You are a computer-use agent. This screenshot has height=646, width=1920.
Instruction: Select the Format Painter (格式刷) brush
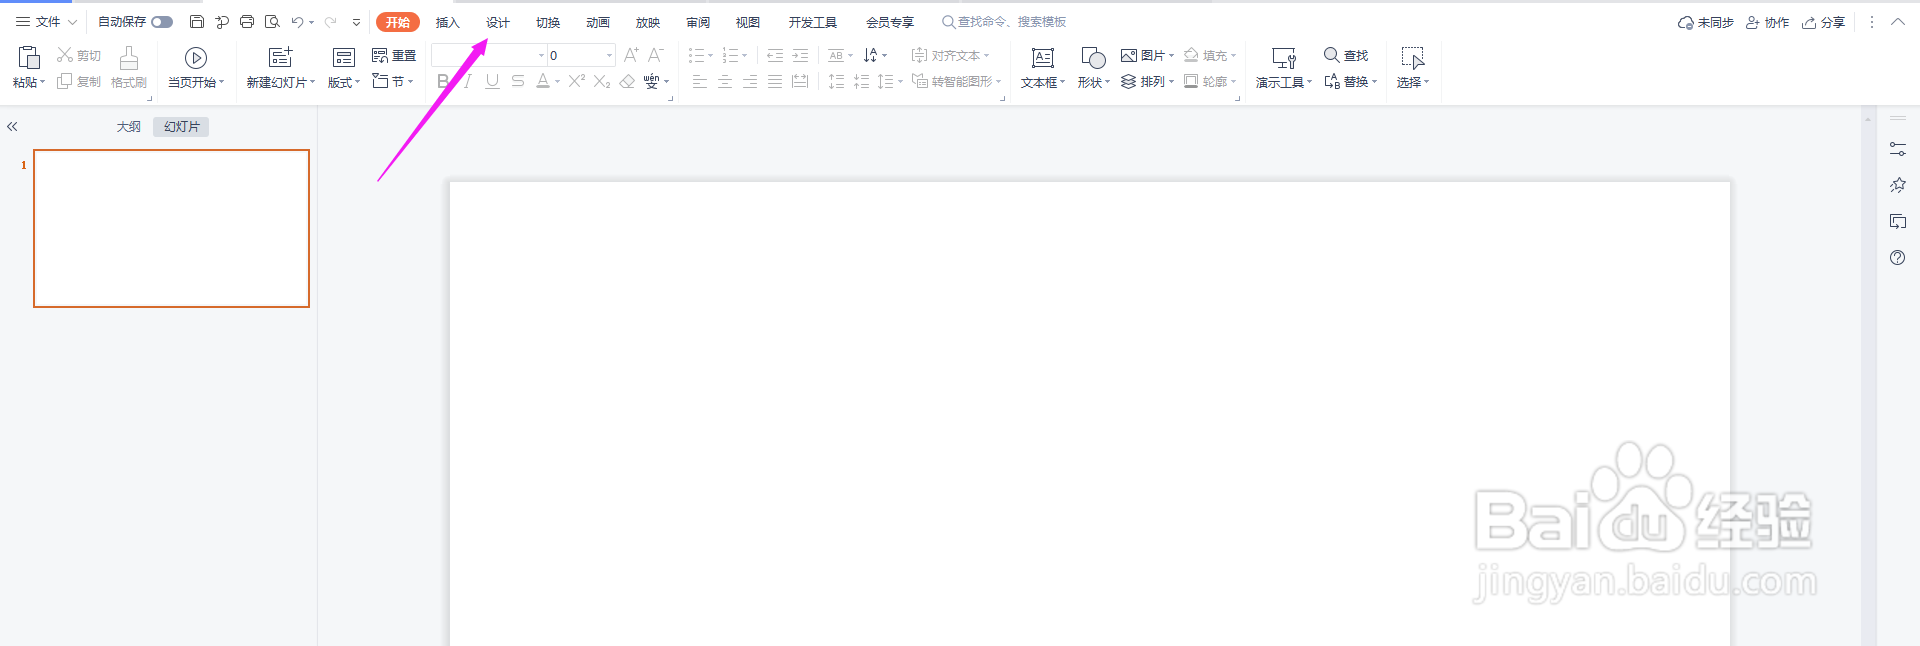pos(129,67)
